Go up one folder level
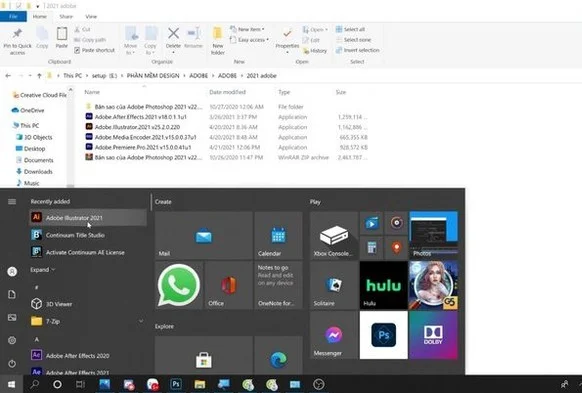Image resolution: width=582 pixels, height=393 pixels. click(x=39, y=76)
